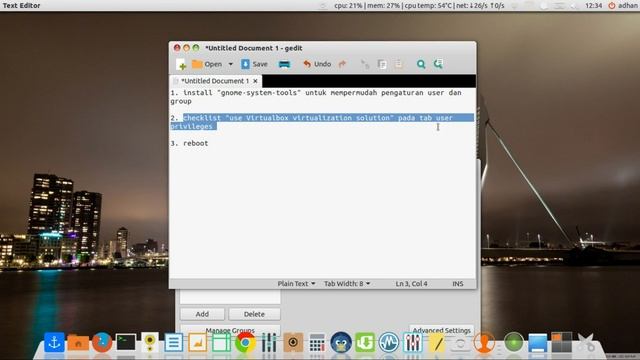Open the blue-framed equalizer settings app
Viewport: 640px width, 360px height.
click(x=413, y=342)
